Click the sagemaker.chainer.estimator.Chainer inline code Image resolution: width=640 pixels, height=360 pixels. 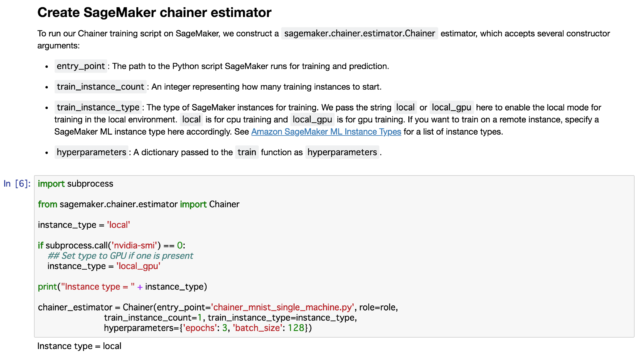360,33
